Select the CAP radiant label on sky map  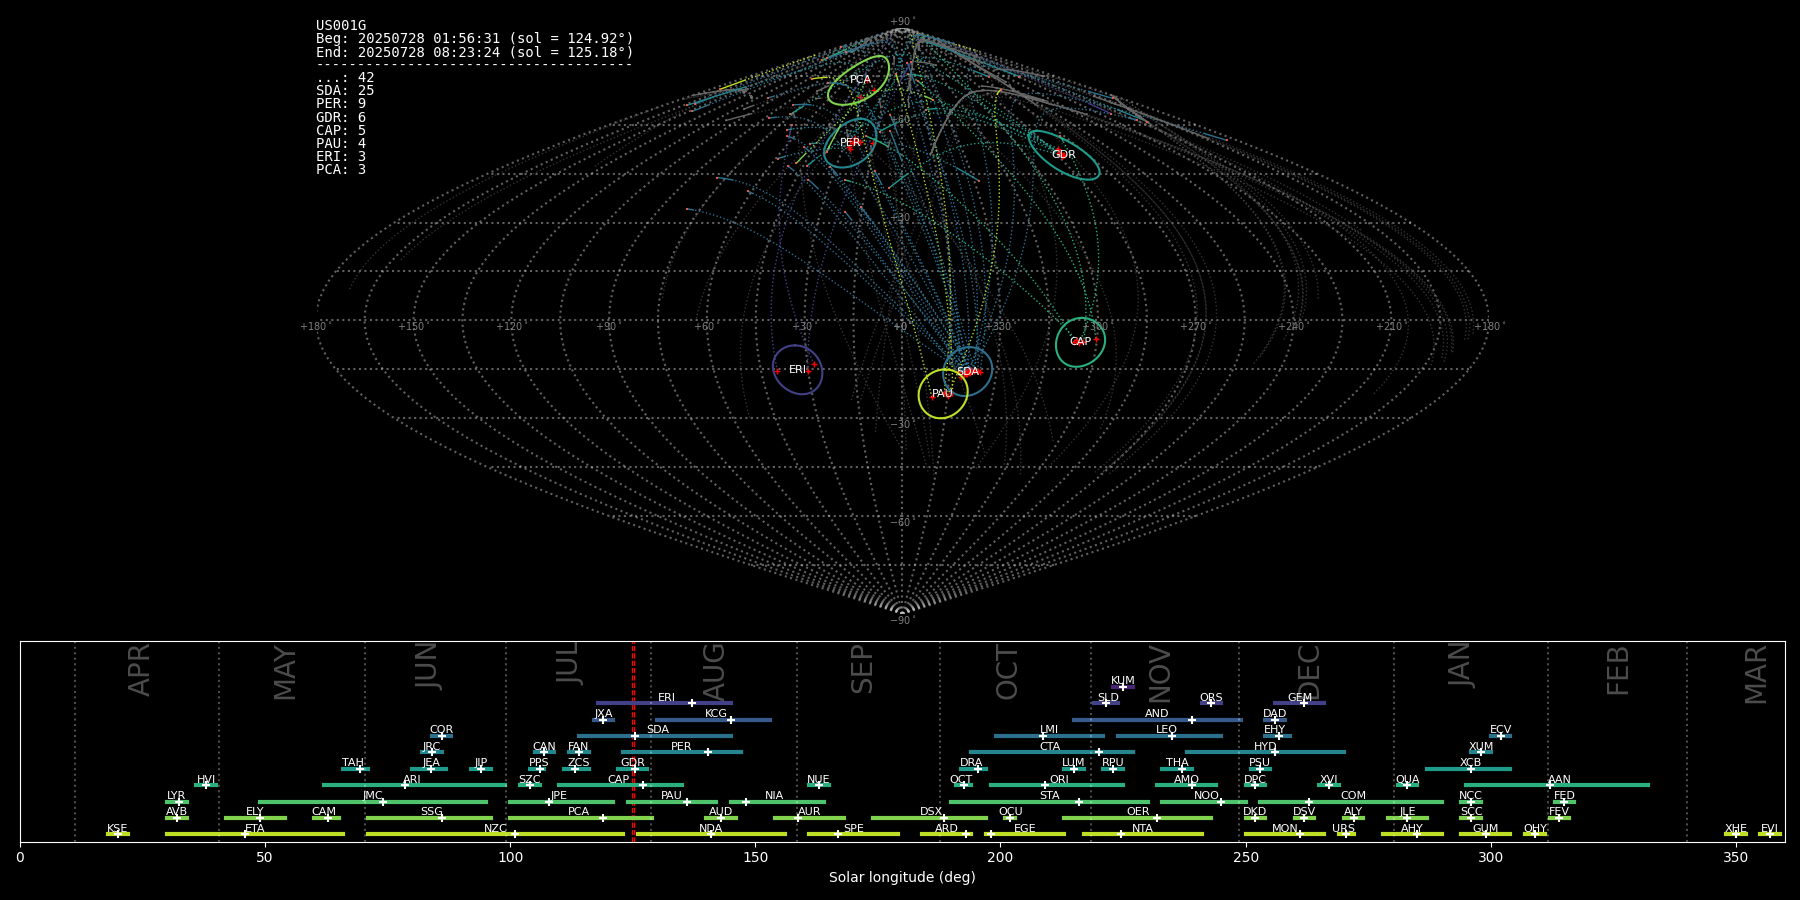1080,342
